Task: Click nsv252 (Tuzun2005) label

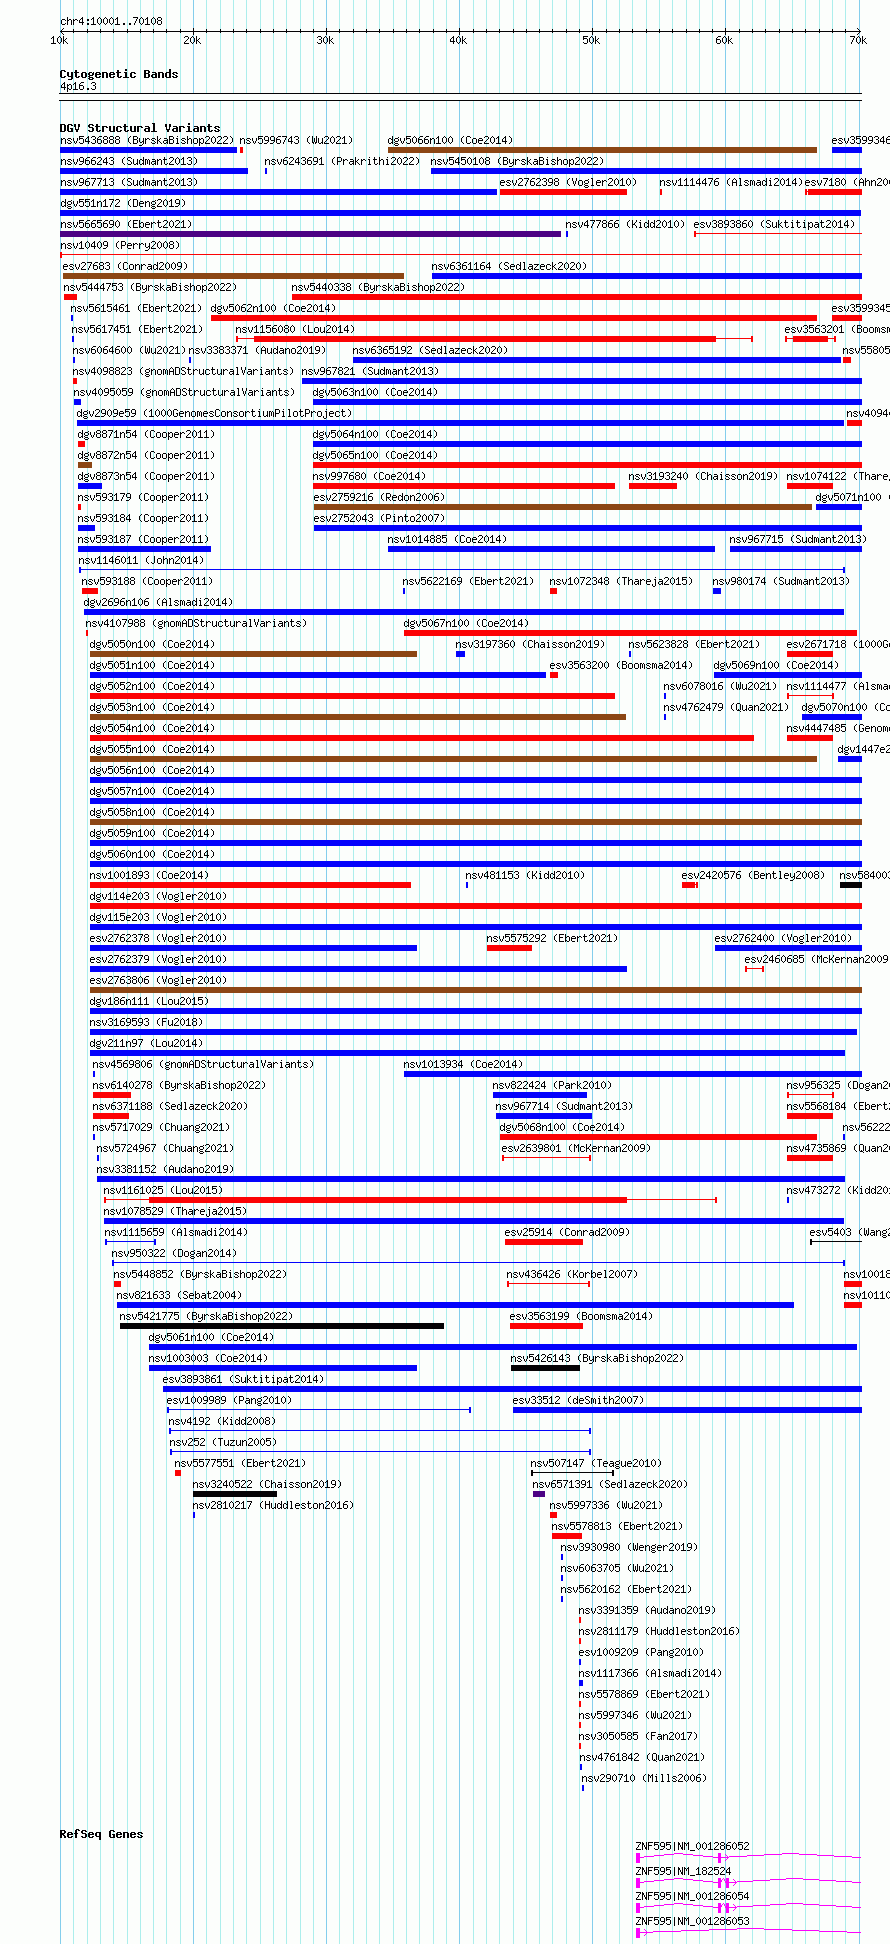Action: click(x=223, y=1442)
